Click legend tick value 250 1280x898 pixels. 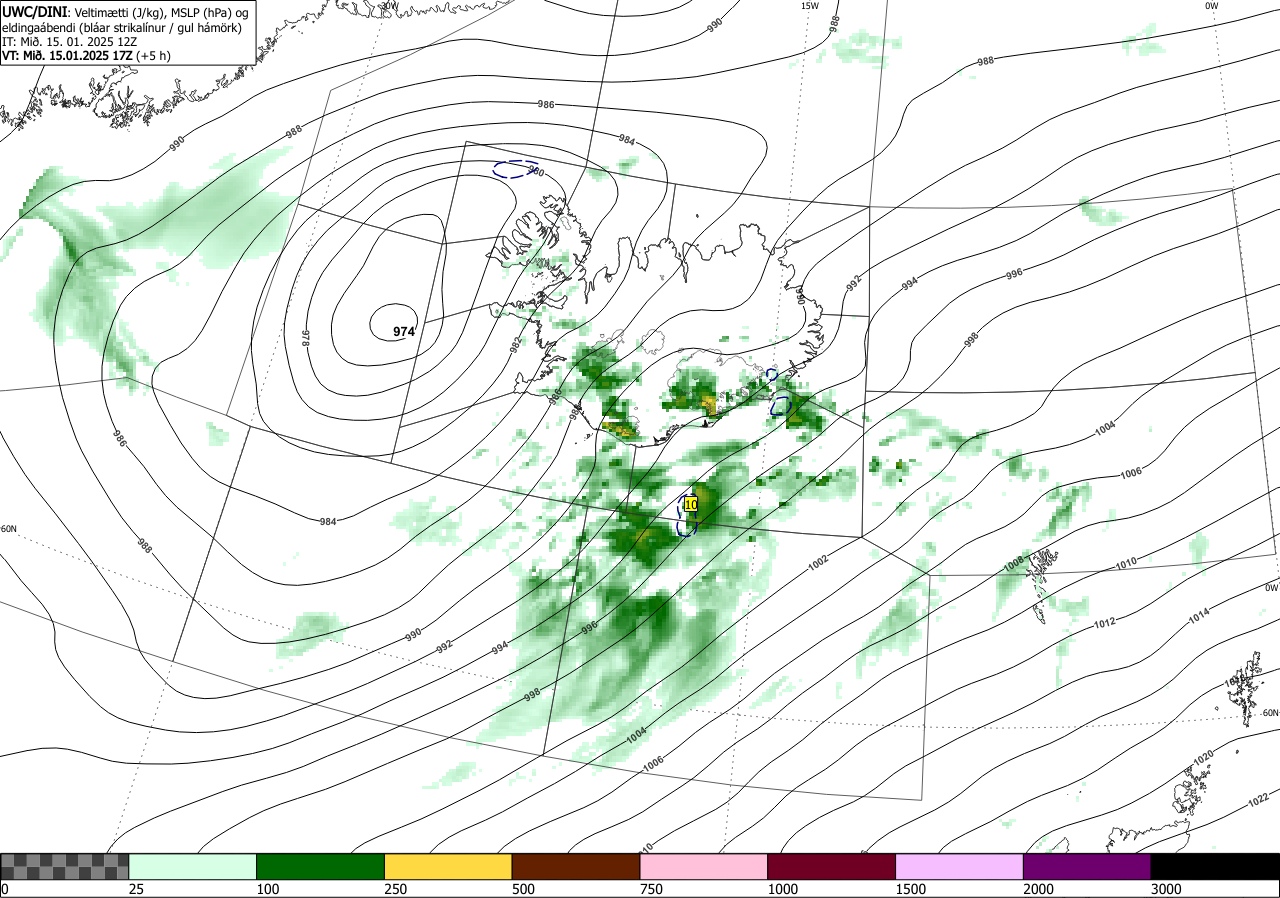395,889
